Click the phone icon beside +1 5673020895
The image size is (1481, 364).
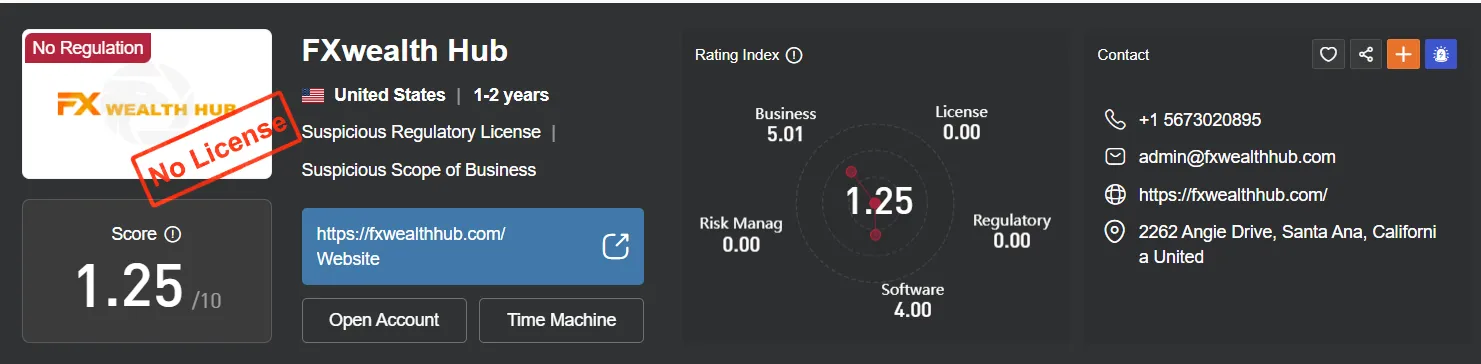[x=1115, y=120]
